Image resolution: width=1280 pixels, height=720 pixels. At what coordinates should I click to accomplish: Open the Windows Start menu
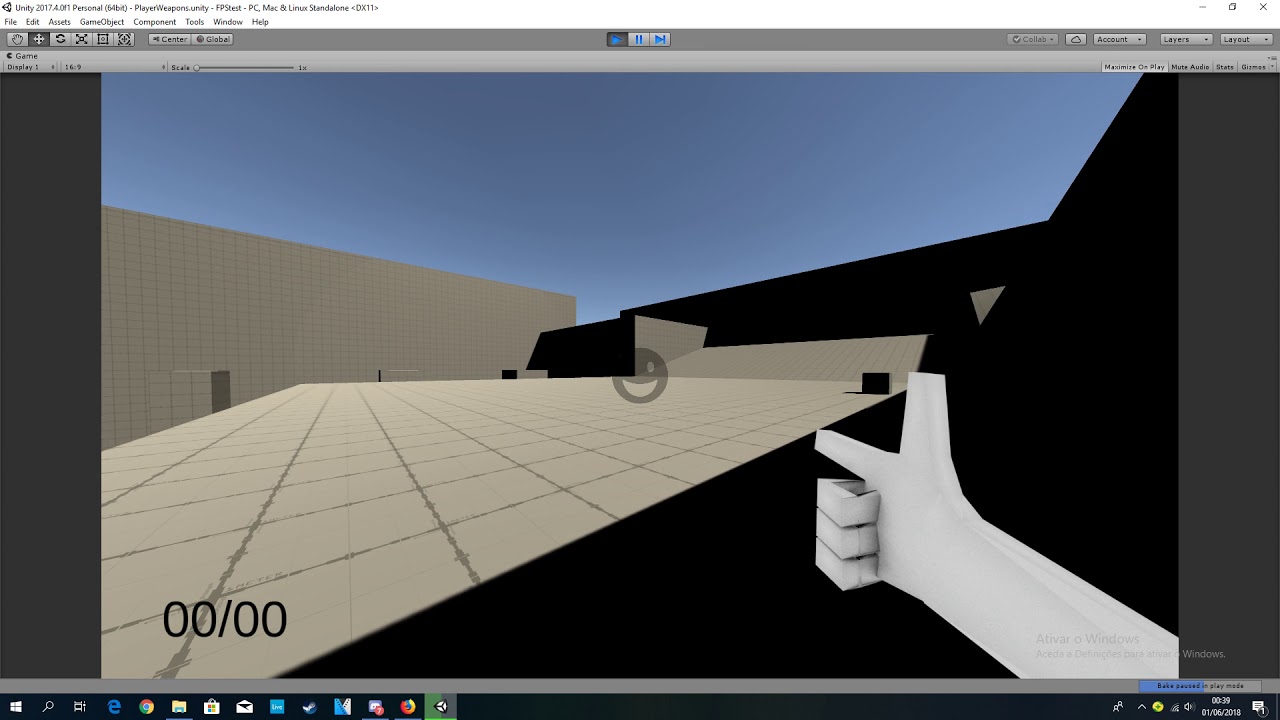tap(16, 707)
